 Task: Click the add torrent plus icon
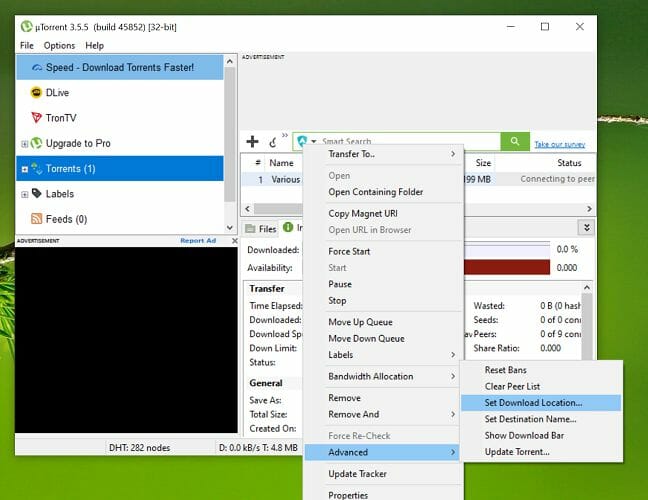tap(252, 142)
